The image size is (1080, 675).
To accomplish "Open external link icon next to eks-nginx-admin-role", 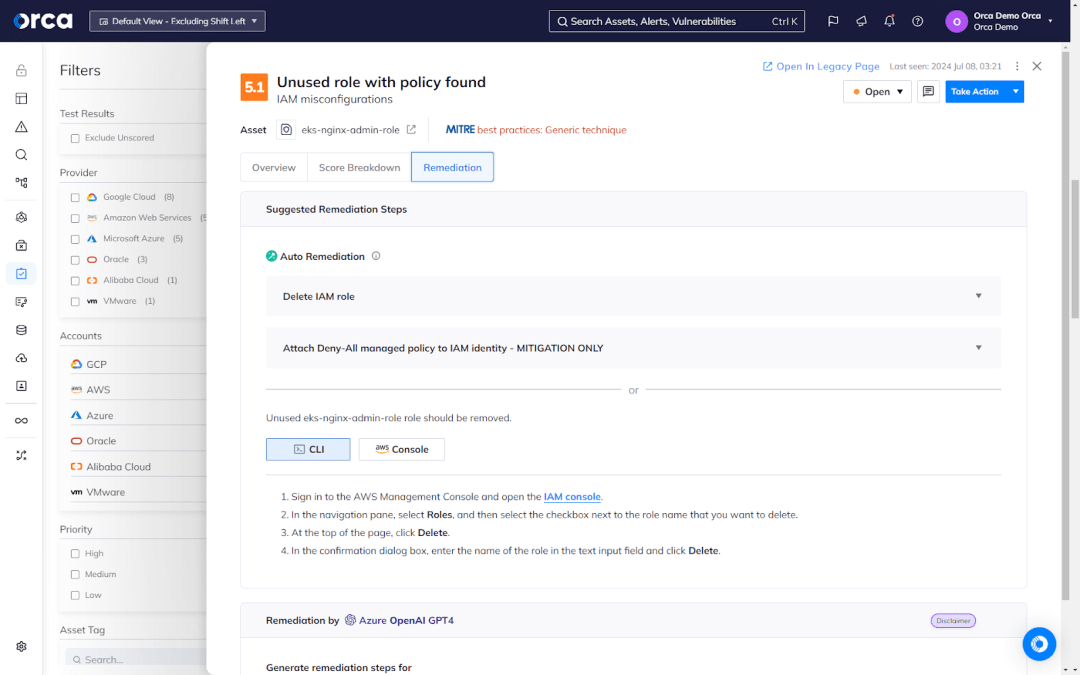I will pyautogui.click(x=411, y=129).
